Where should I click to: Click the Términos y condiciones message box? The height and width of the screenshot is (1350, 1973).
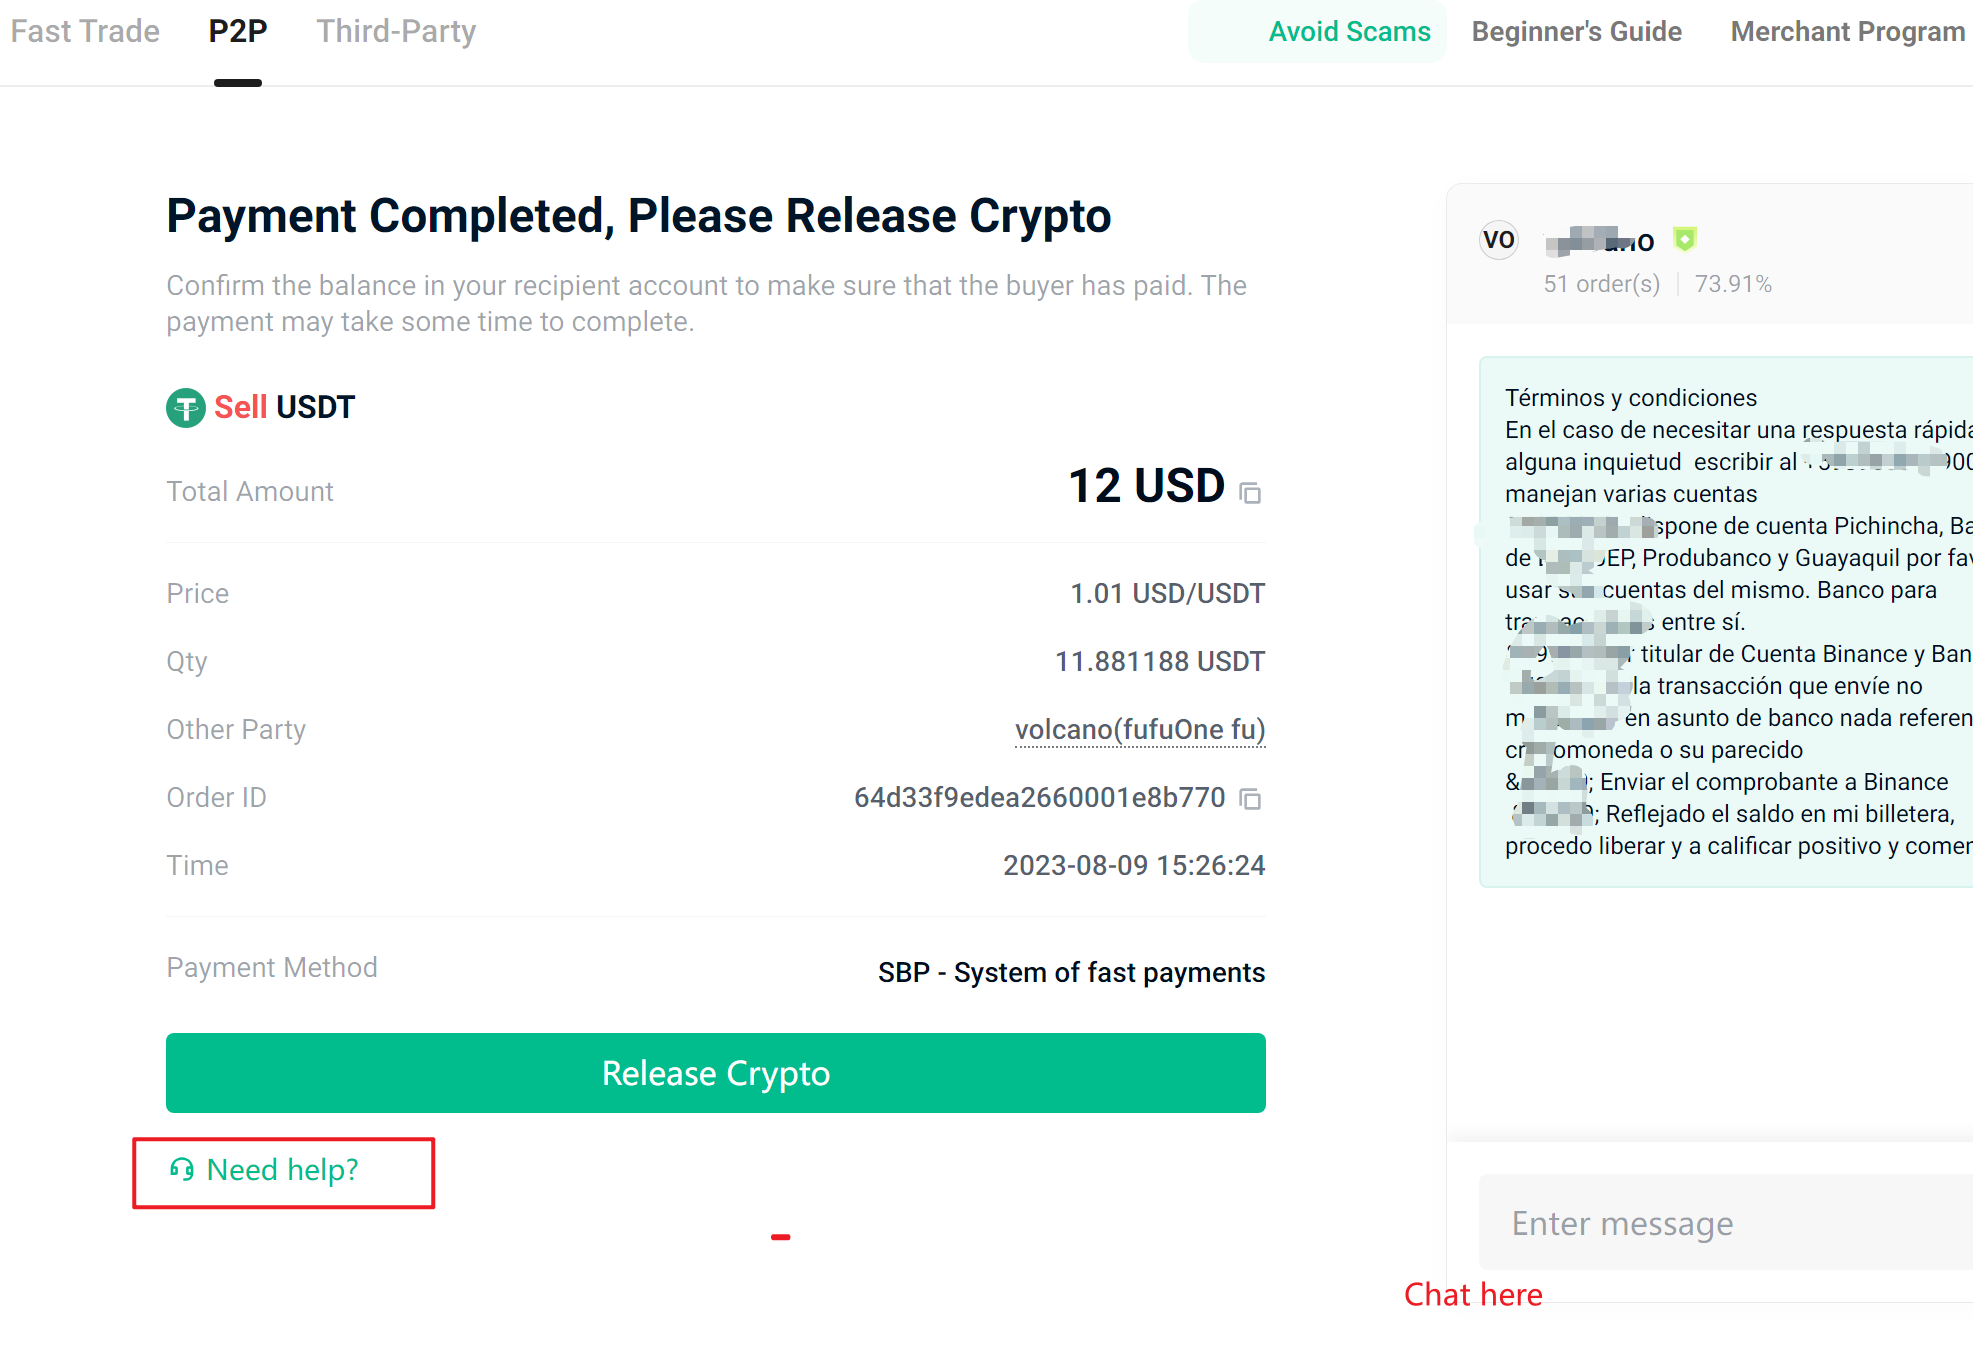tap(1726, 622)
